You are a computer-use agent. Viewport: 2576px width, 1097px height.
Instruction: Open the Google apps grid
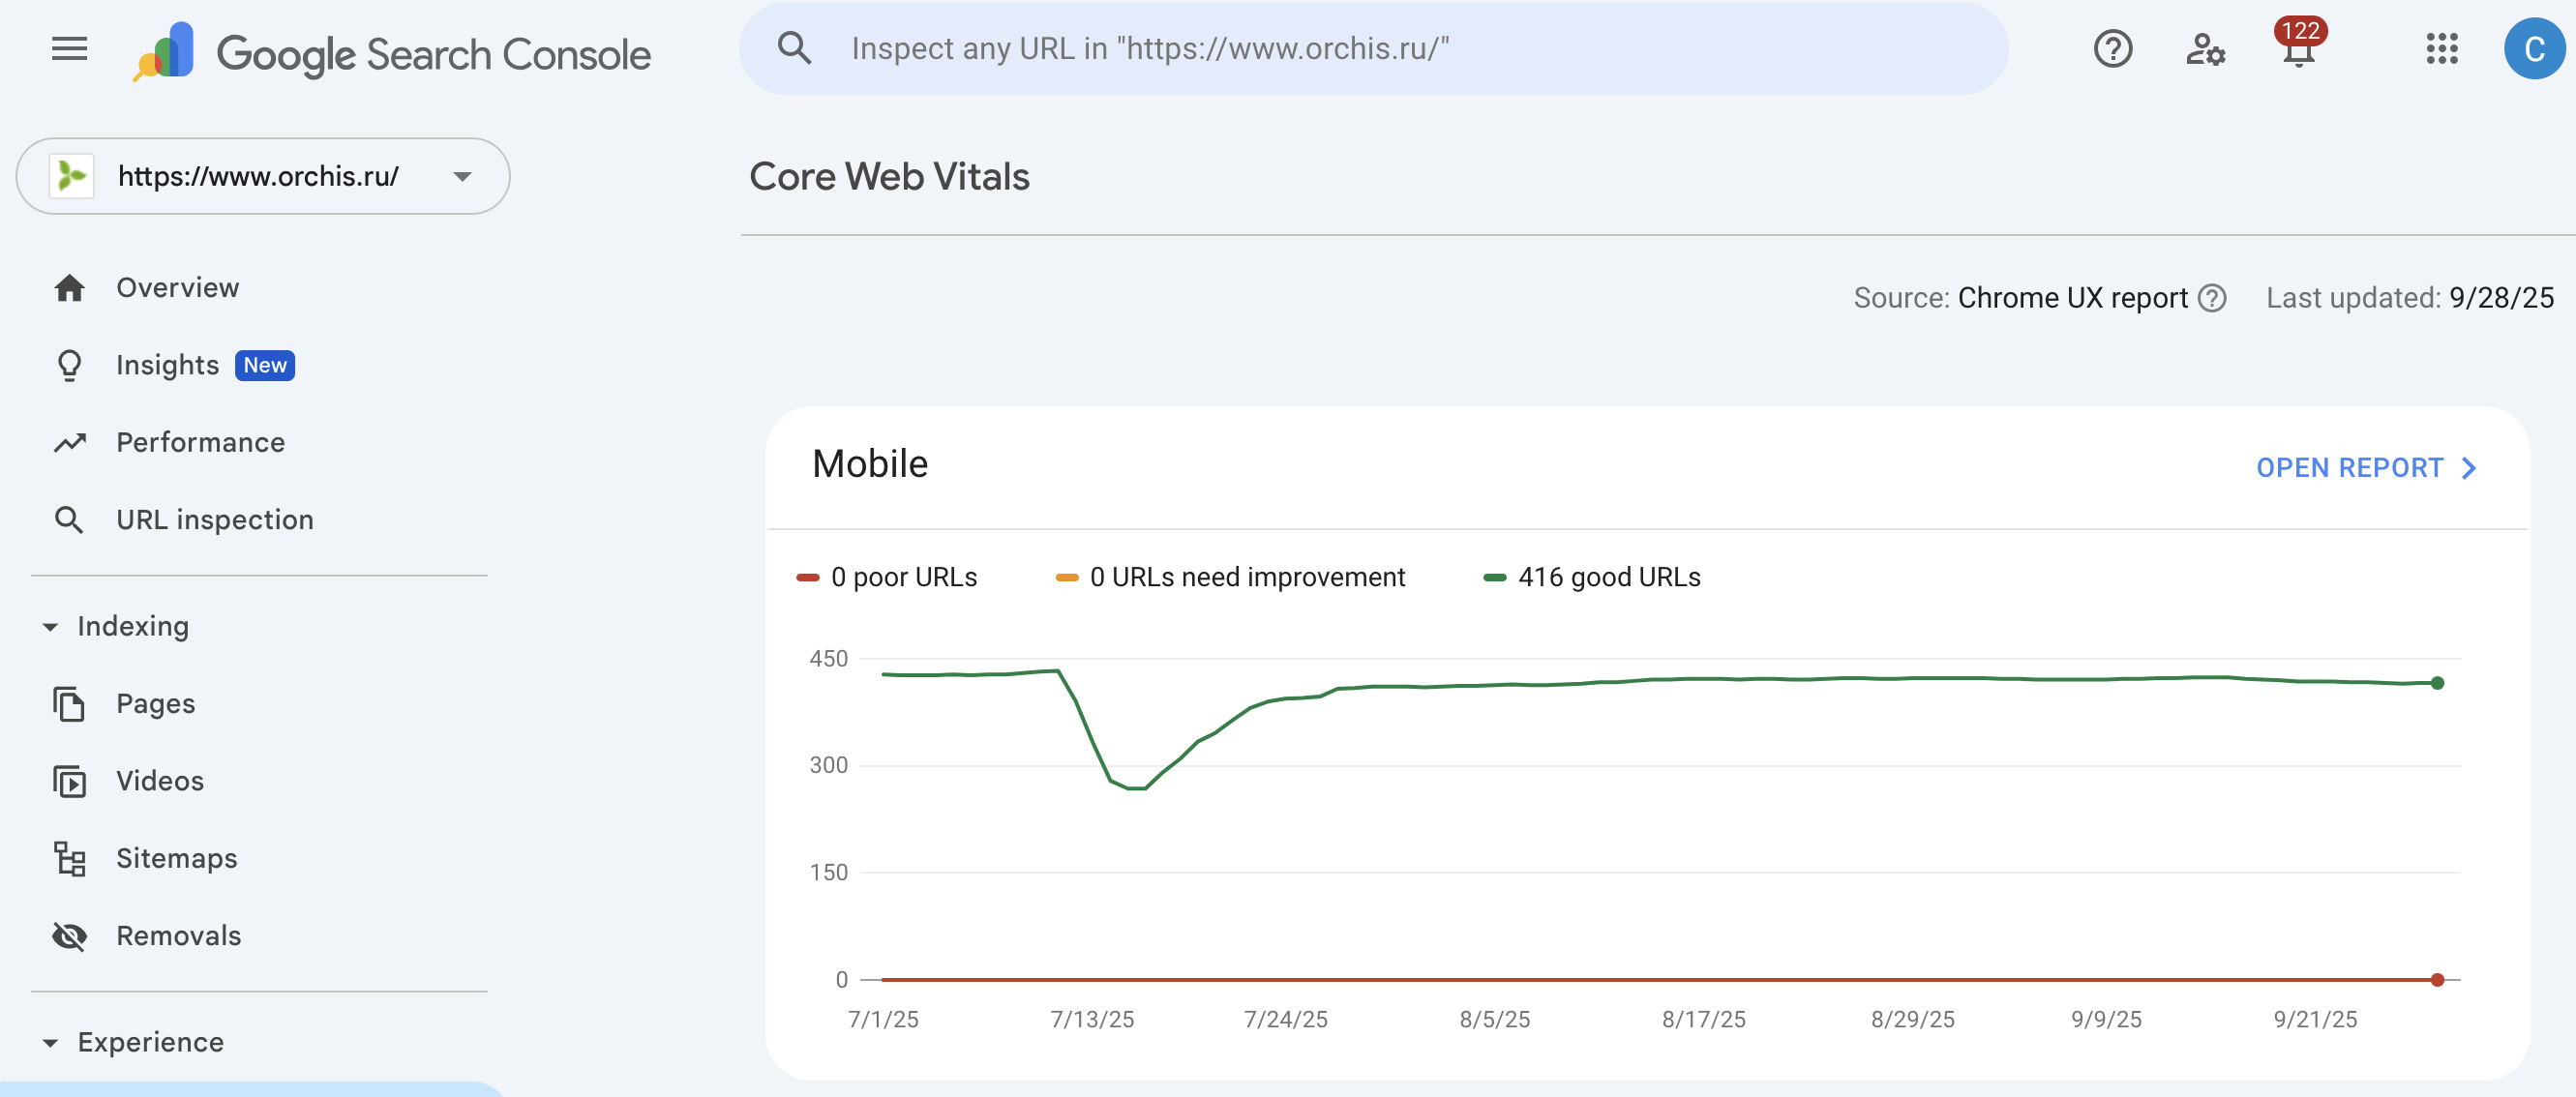pyautogui.click(x=2441, y=49)
